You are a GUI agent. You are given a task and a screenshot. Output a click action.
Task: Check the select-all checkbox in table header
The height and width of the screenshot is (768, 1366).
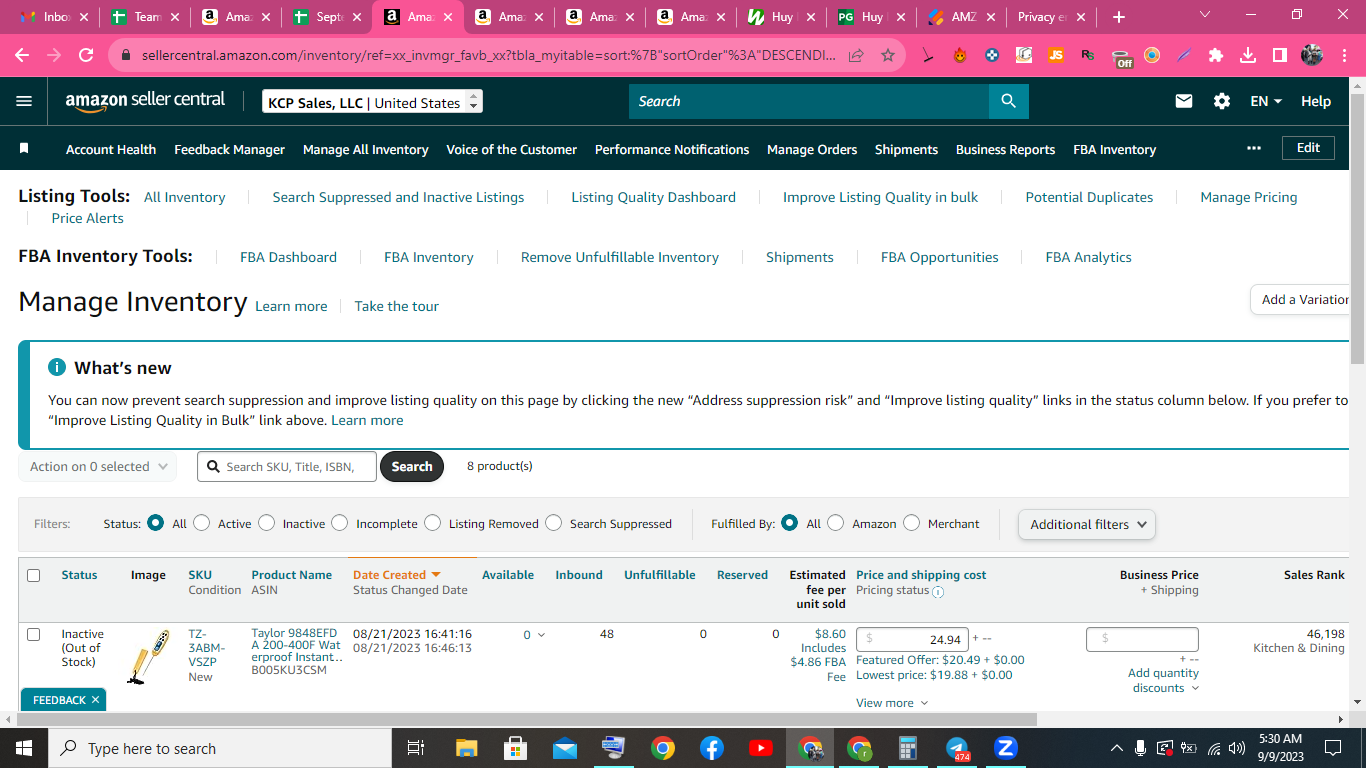34,575
